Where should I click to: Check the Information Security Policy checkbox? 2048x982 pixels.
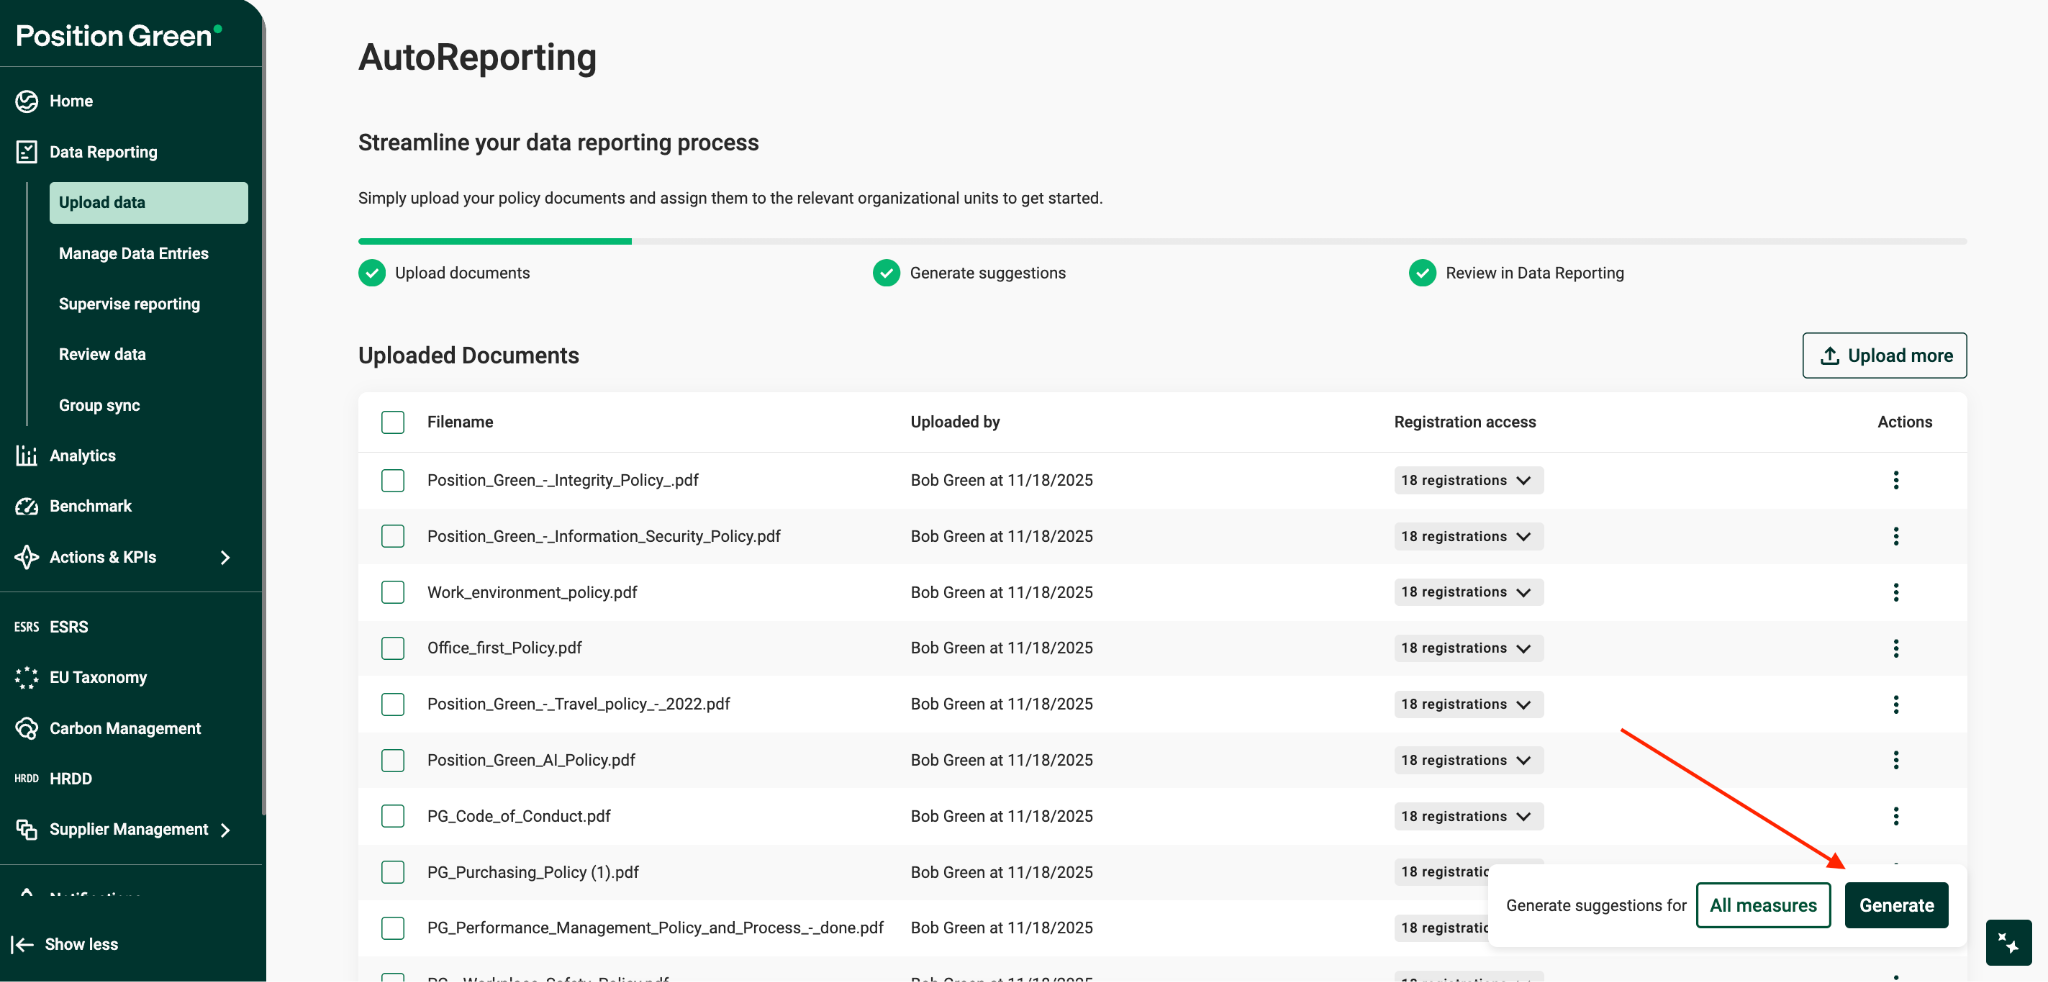coord(393,536)
